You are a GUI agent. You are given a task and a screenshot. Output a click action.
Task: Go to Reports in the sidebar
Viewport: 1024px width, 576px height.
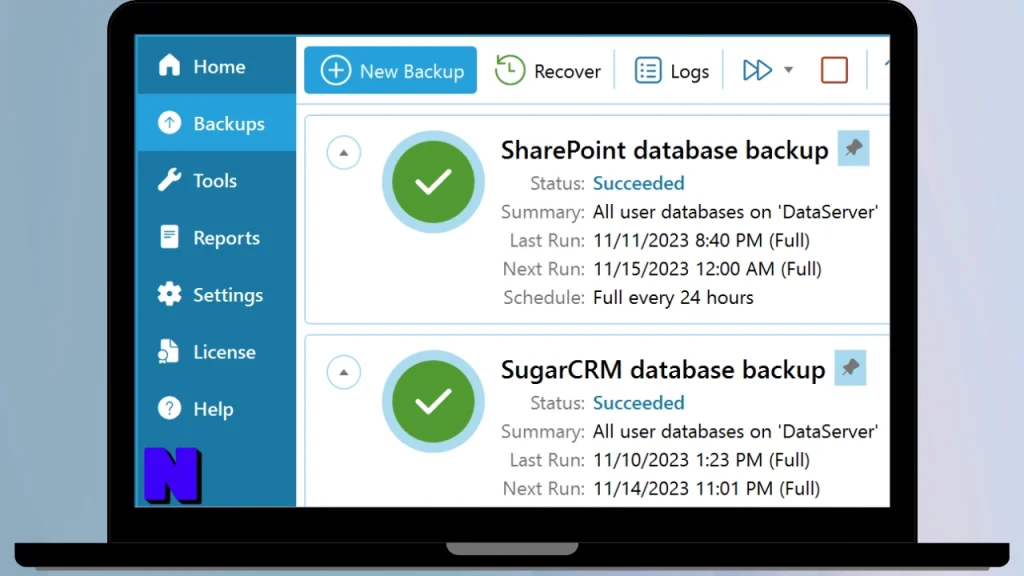(216, 237)
